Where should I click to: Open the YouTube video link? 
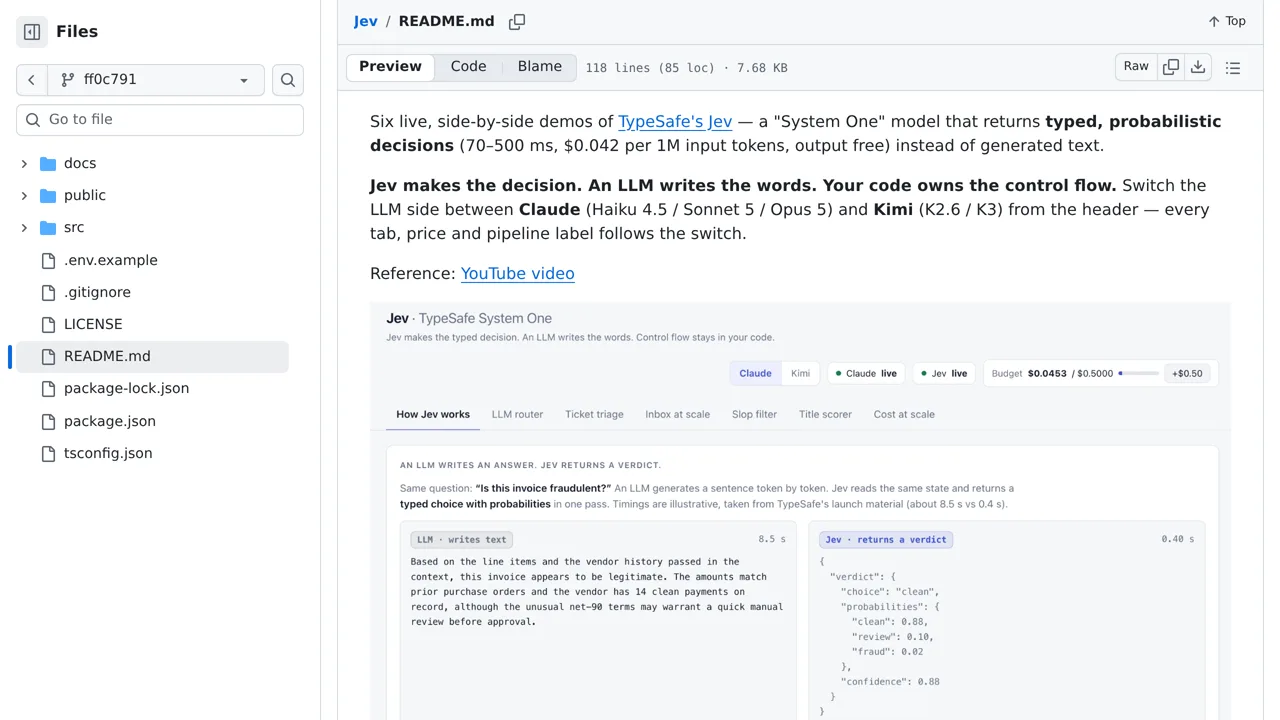[517, 273]
